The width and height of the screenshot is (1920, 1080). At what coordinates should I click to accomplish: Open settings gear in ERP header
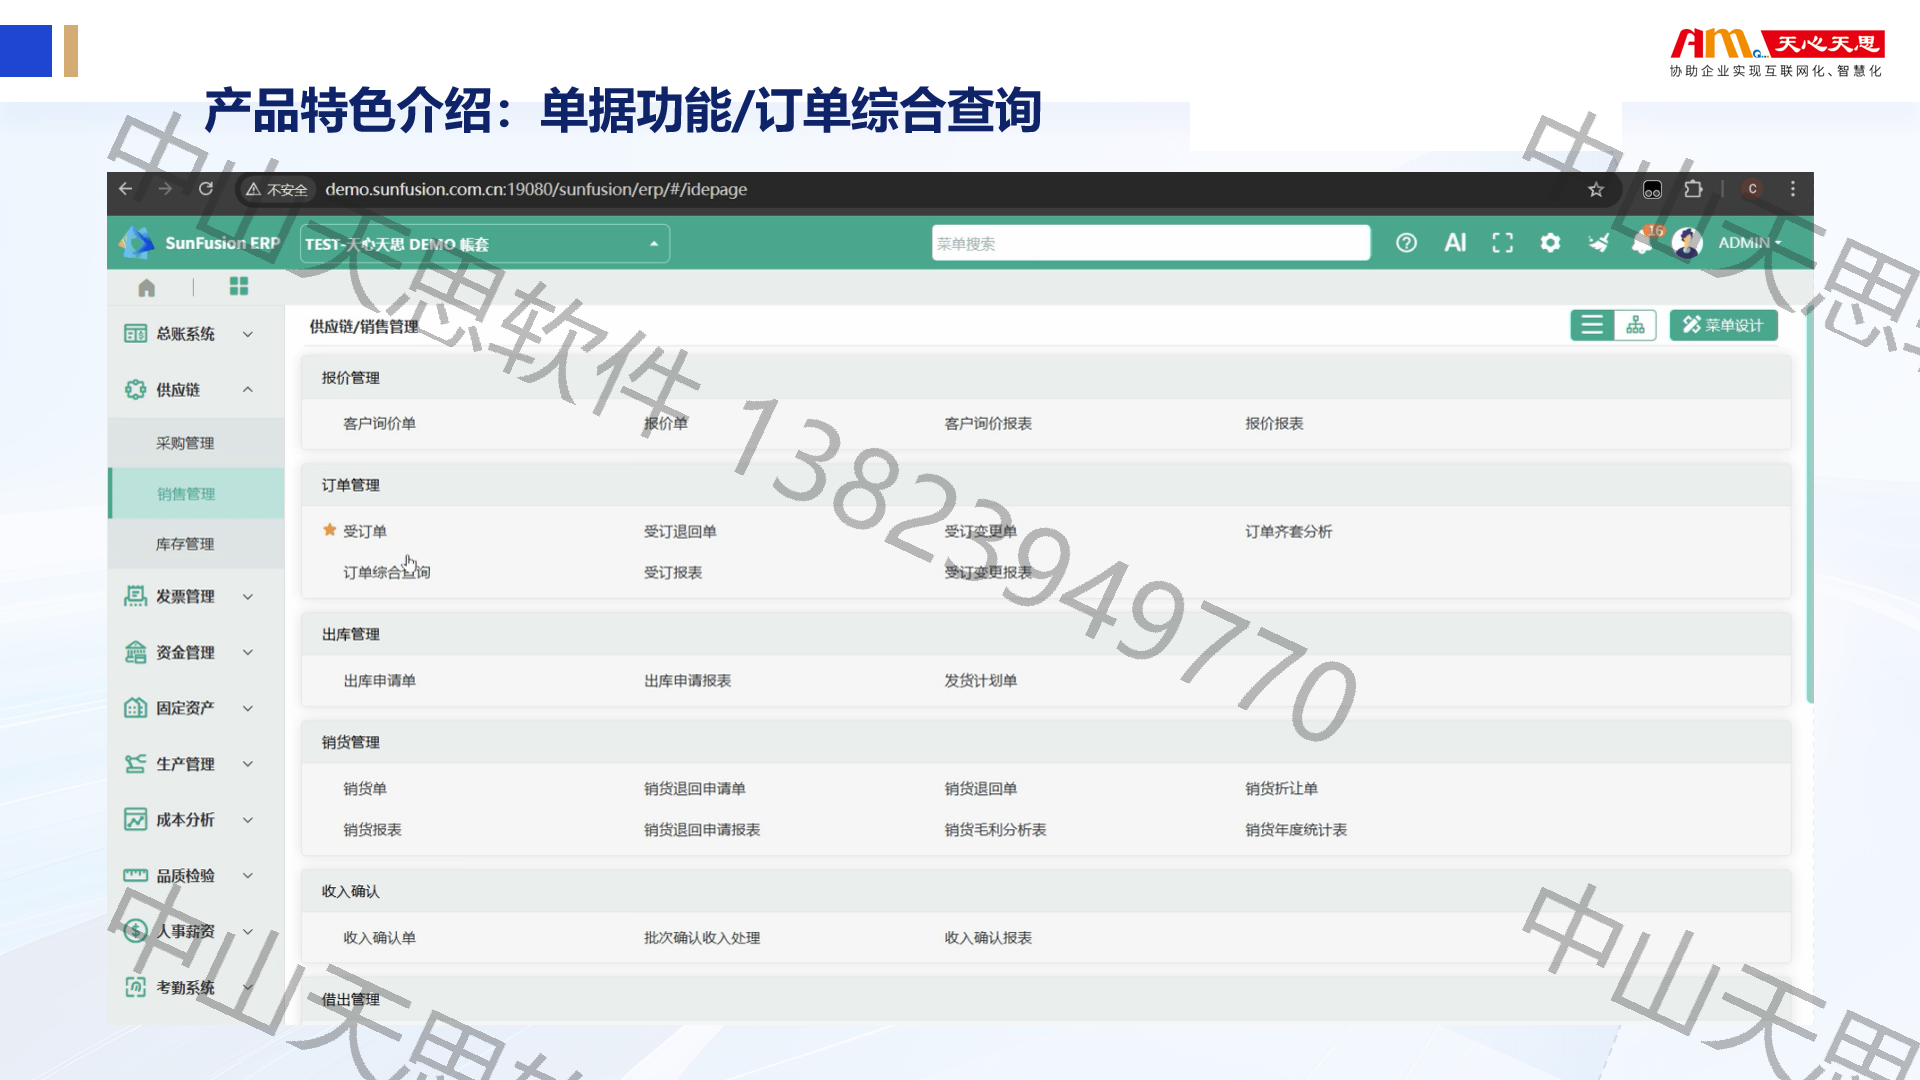click(x=1550, y=243)
